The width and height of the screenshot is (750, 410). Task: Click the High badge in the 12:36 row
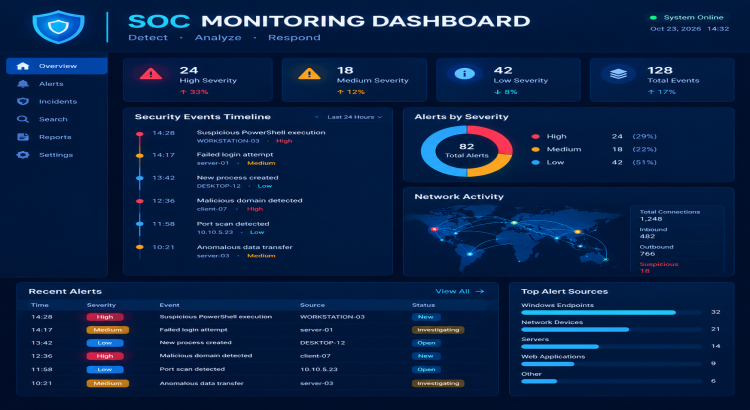105,356
